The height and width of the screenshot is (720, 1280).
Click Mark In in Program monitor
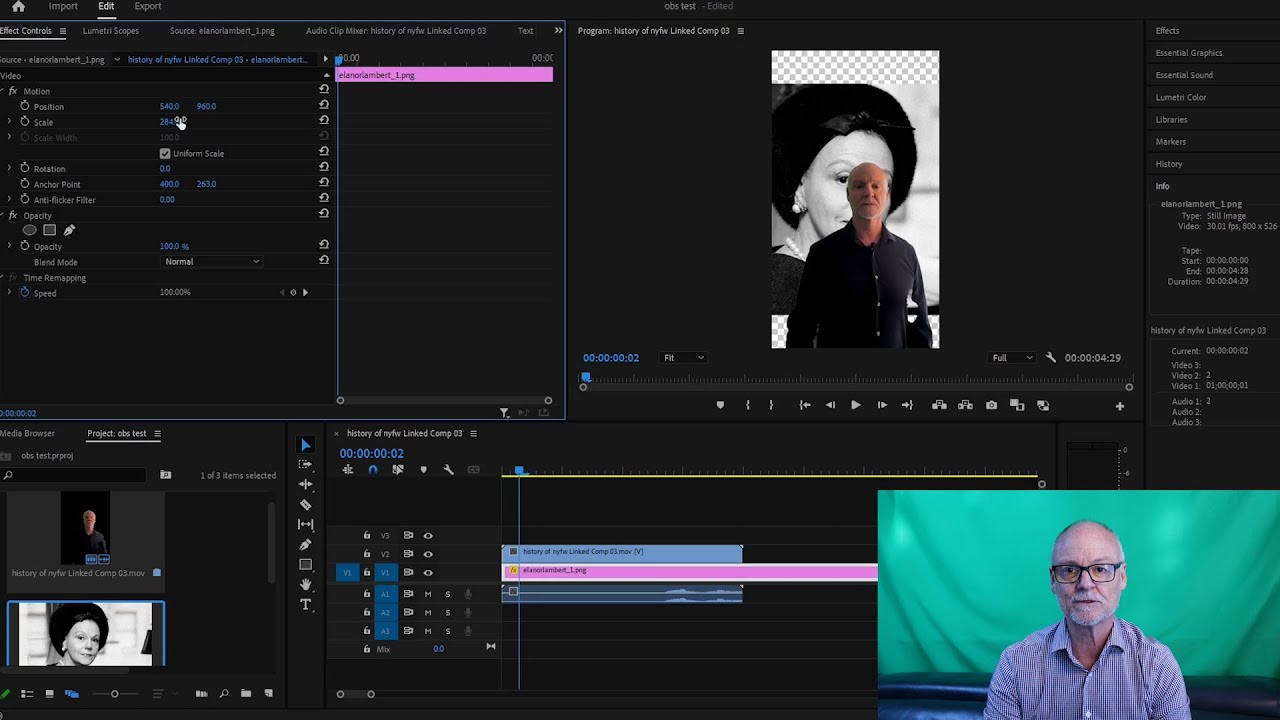coord(748,405)
